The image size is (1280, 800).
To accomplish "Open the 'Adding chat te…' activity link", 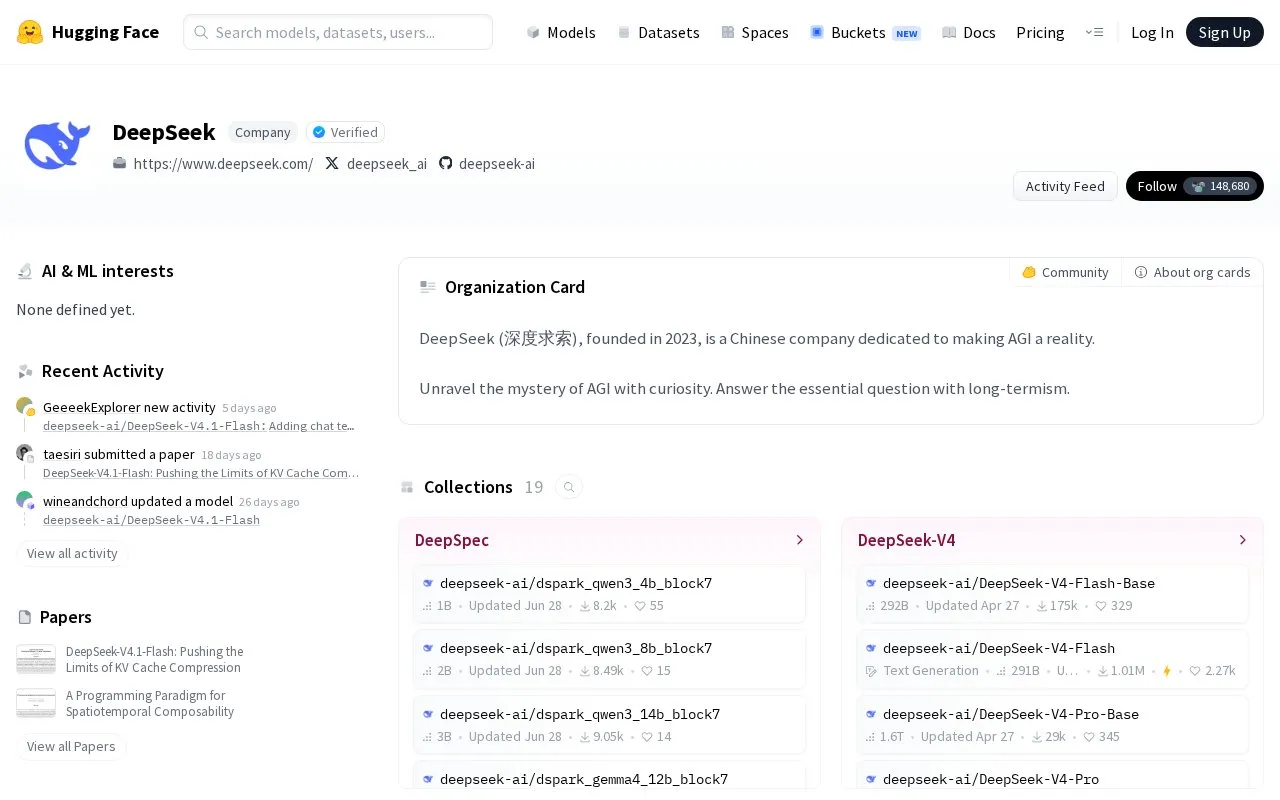I will pos(311,426).
